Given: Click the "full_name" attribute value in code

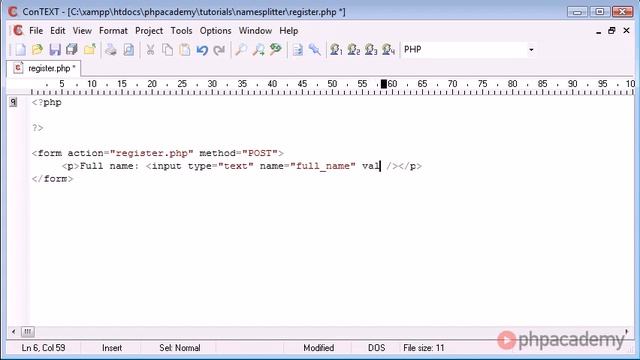Looking at the screenshot, I should 323,166.
